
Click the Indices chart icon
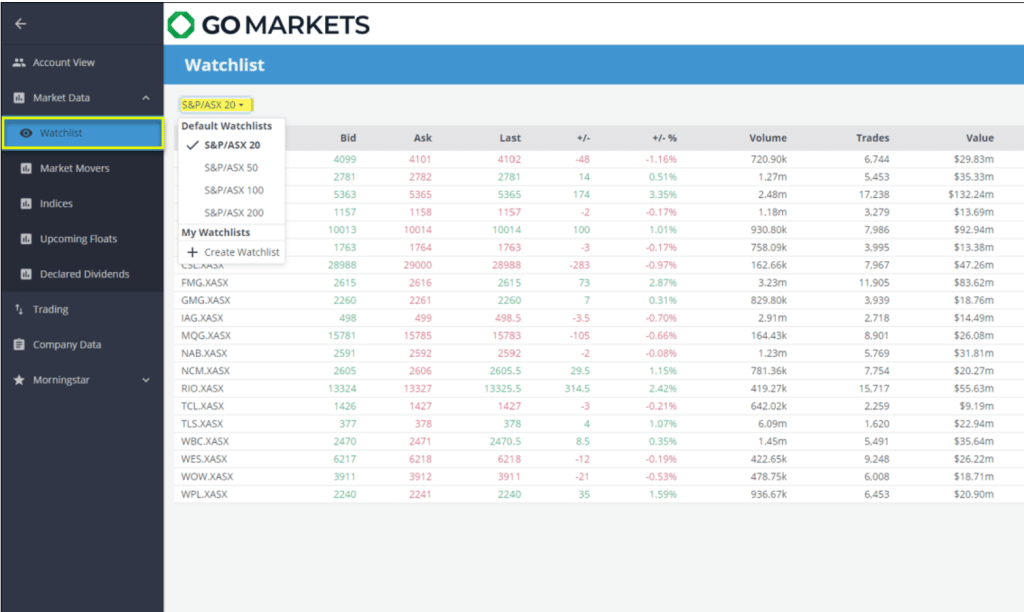(x=26, y=204)
